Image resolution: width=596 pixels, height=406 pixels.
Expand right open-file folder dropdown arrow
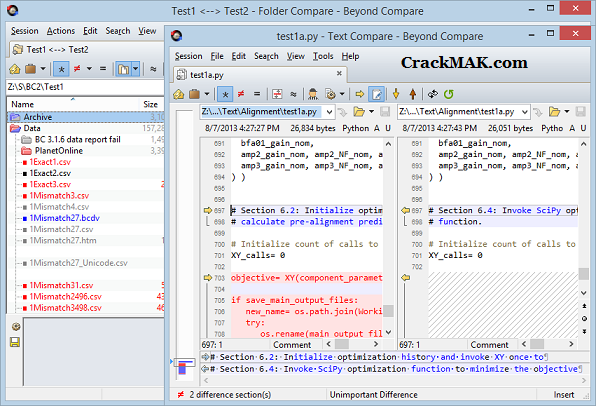(567, 112)
